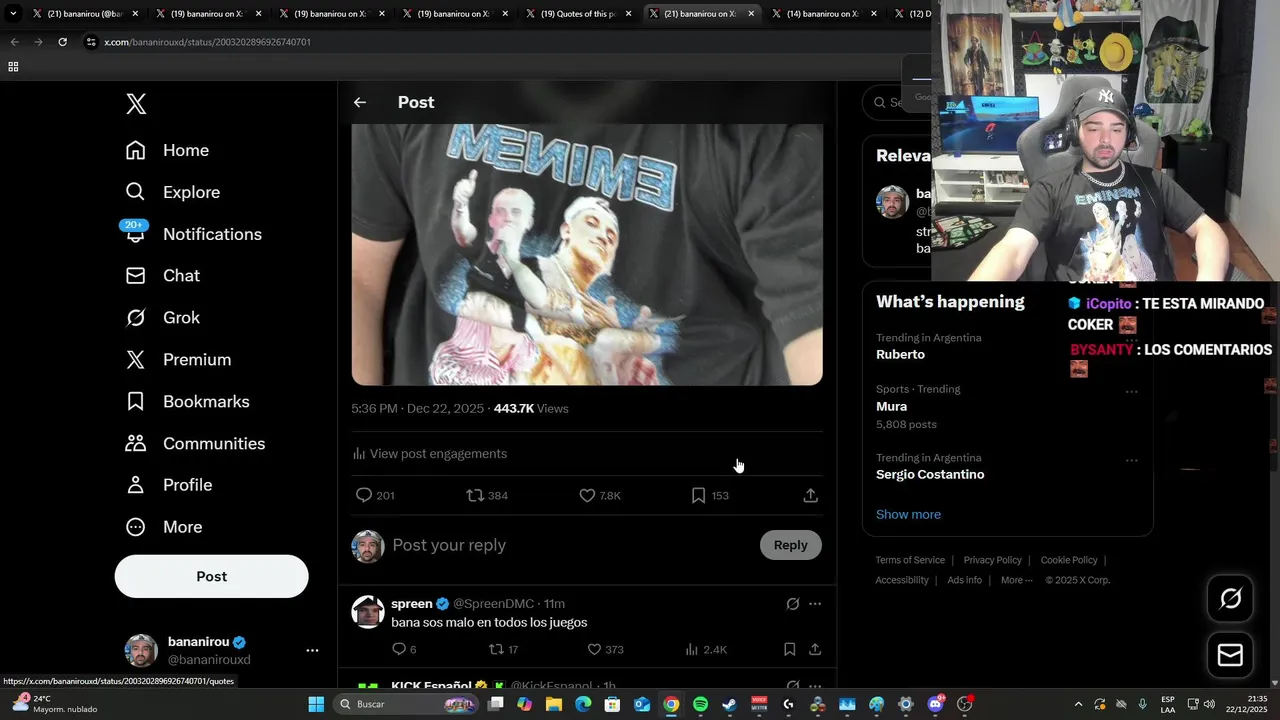Switch to the '(14) bananirou on X' tab

pos(824,14)
